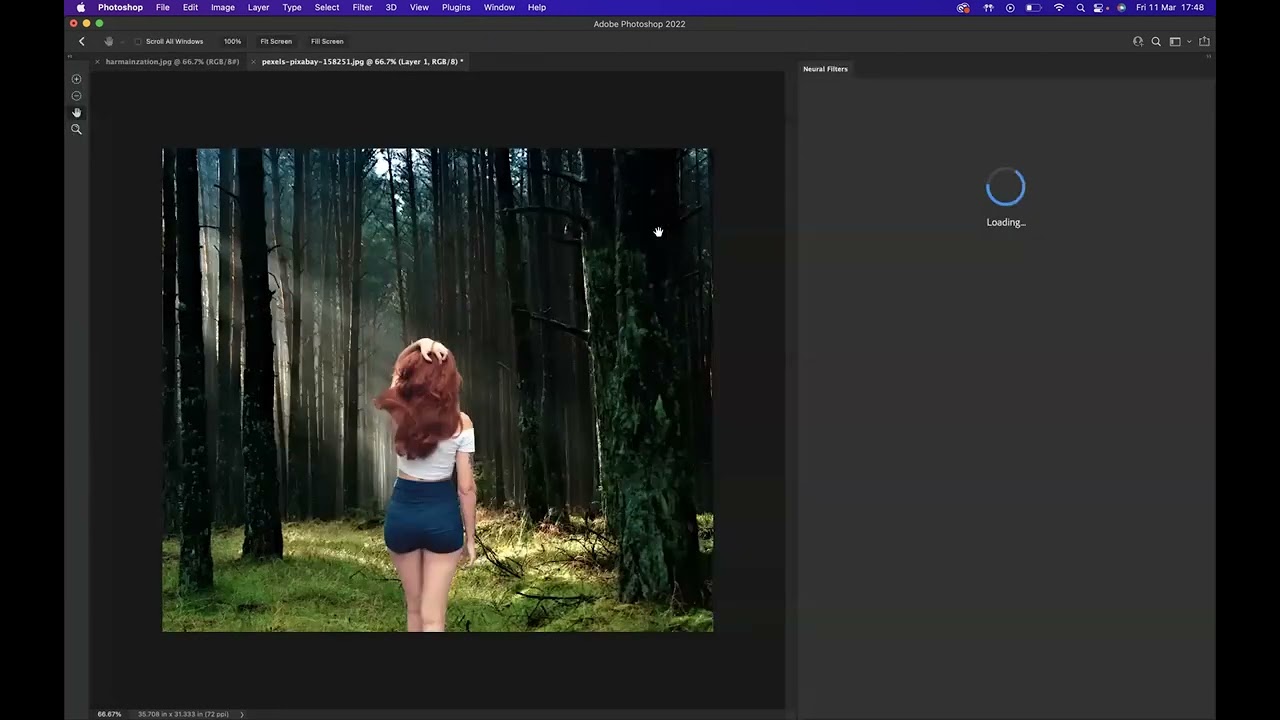Image resolution: width=1280 pixels, height=720 pixels.
Task: Collapse the right panel dock chevrons
Action: pyautogui.click(x=1208, y=56)
